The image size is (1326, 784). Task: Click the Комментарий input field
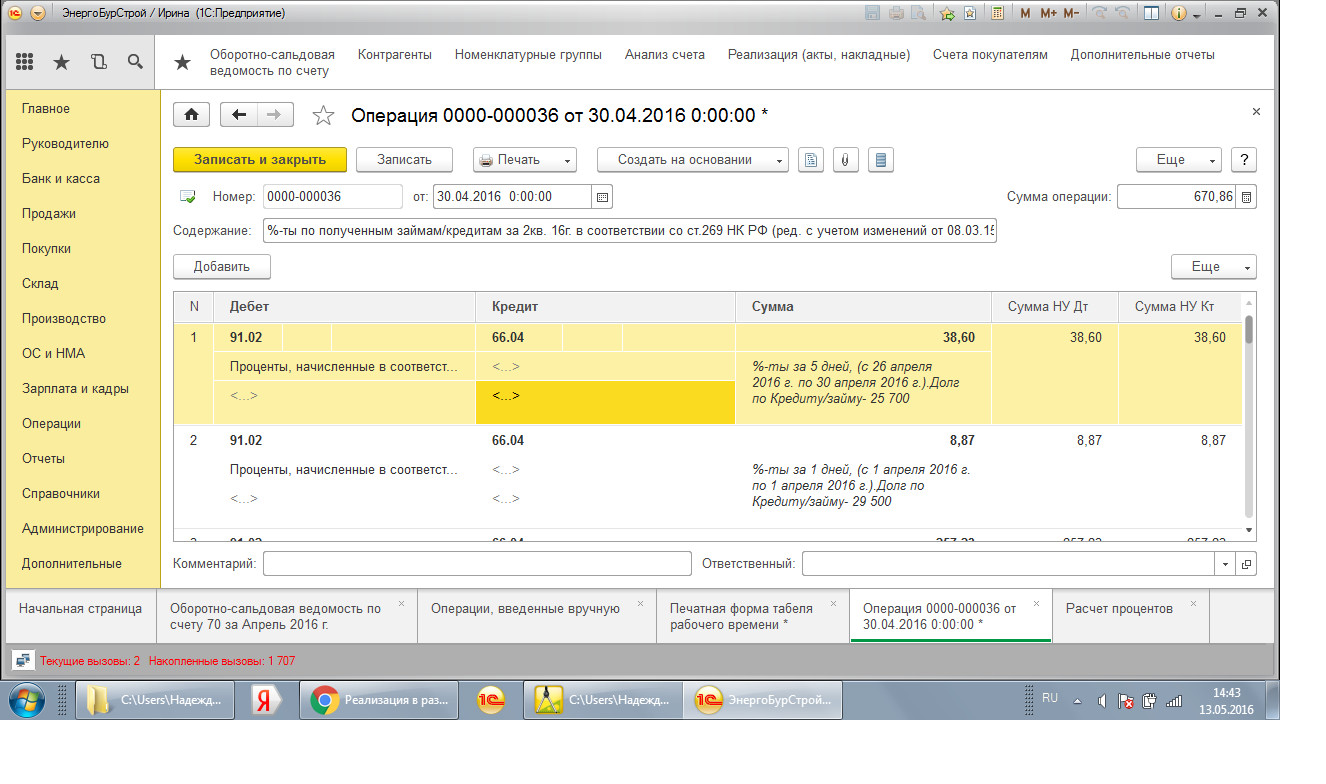477,564
